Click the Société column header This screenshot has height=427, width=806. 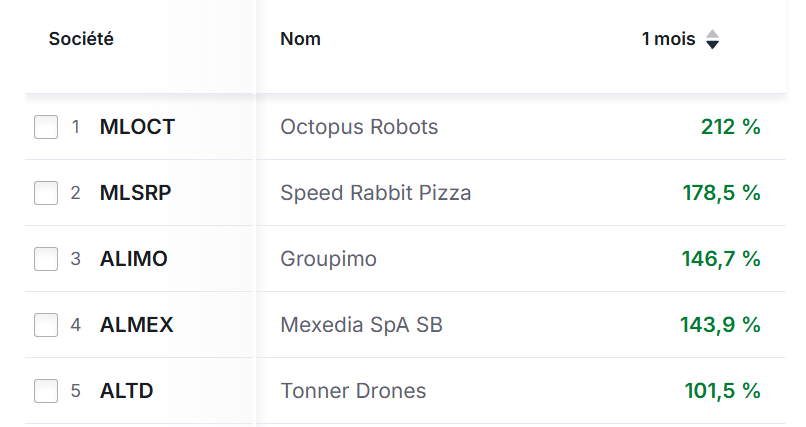(81, 40)
